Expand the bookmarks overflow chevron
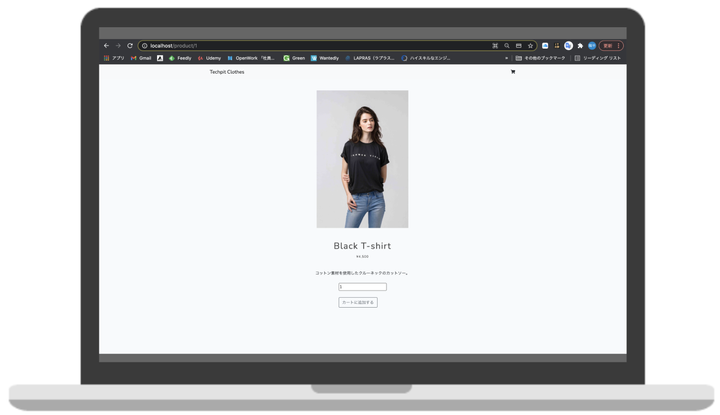The image size is (720, 415). coord(506,58)
